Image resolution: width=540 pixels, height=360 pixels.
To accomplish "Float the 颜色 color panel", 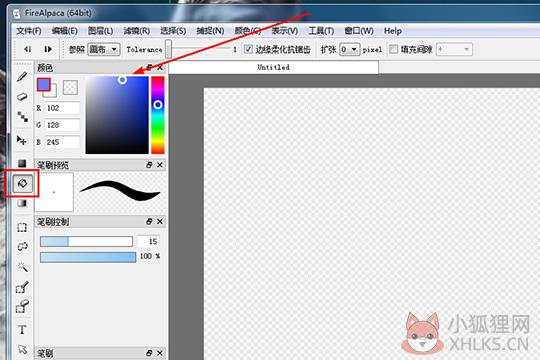I will [149, 68].
